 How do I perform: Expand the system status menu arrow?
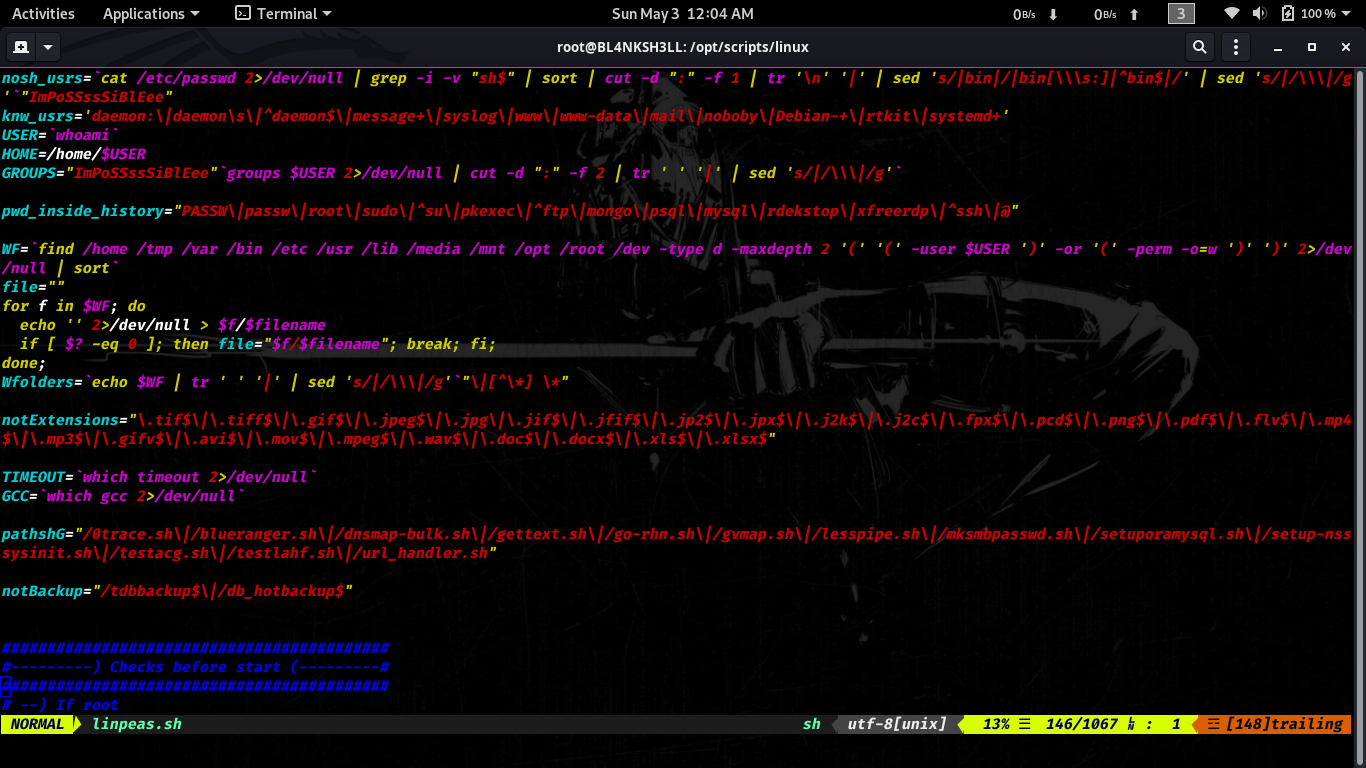point(1348,14)
